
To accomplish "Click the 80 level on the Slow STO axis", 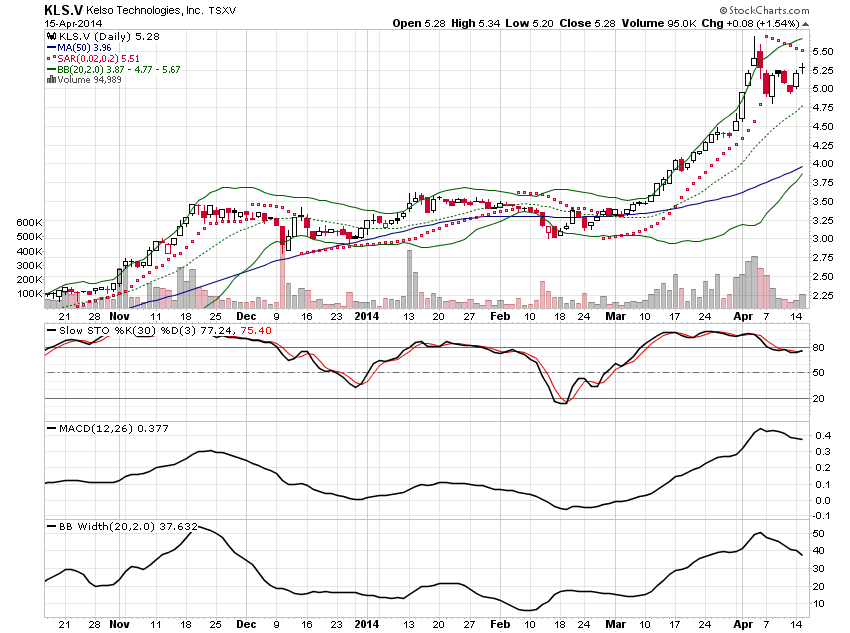I will pyautogui.click(x=819, y=348).
